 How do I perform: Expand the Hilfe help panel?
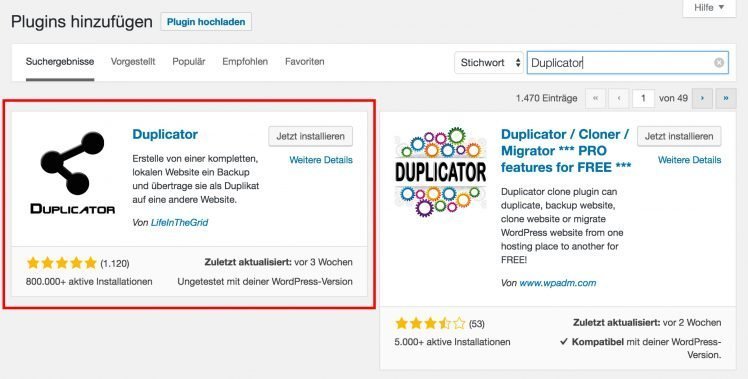[709, 8]
